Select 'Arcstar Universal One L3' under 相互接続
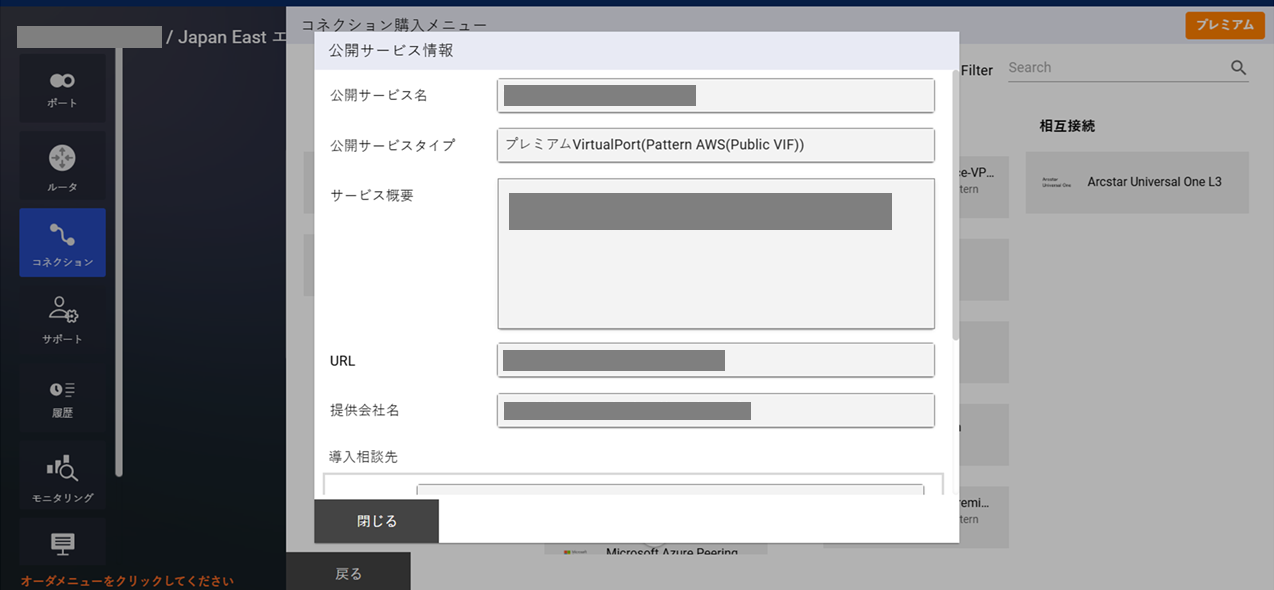The width and height of the screenshot is (1274, 590). pyautogui.click(x=1136, y=182)
